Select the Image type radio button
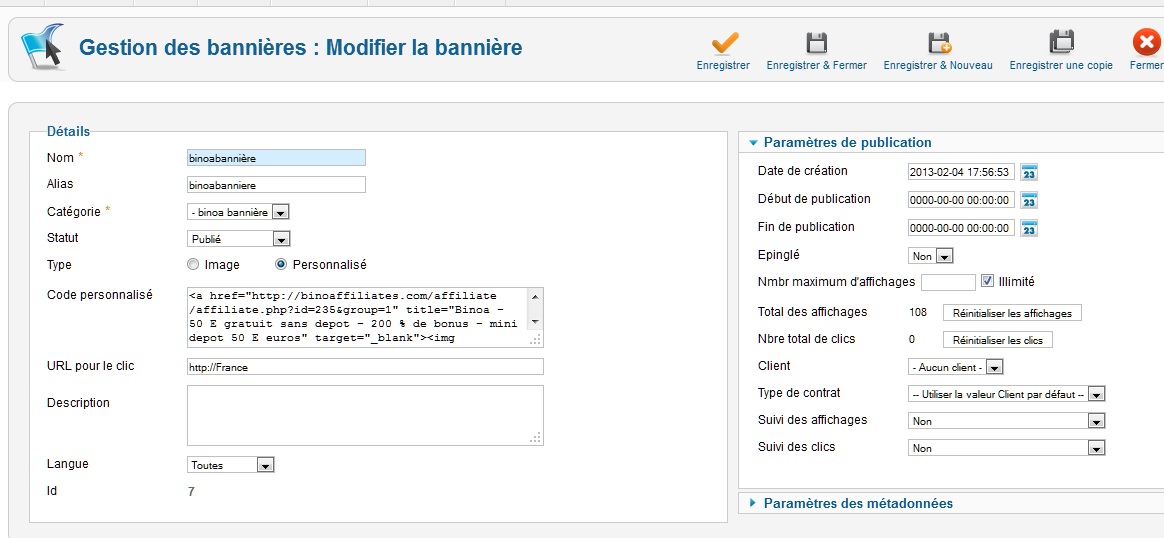 tap(194, 265)
